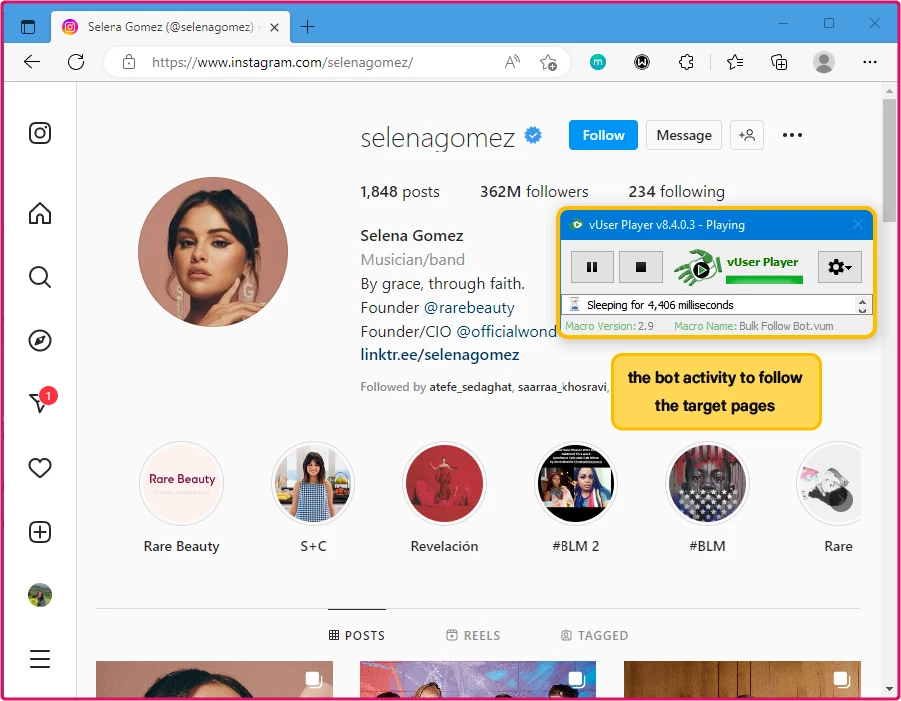Open #BLM story highlight

707,484
